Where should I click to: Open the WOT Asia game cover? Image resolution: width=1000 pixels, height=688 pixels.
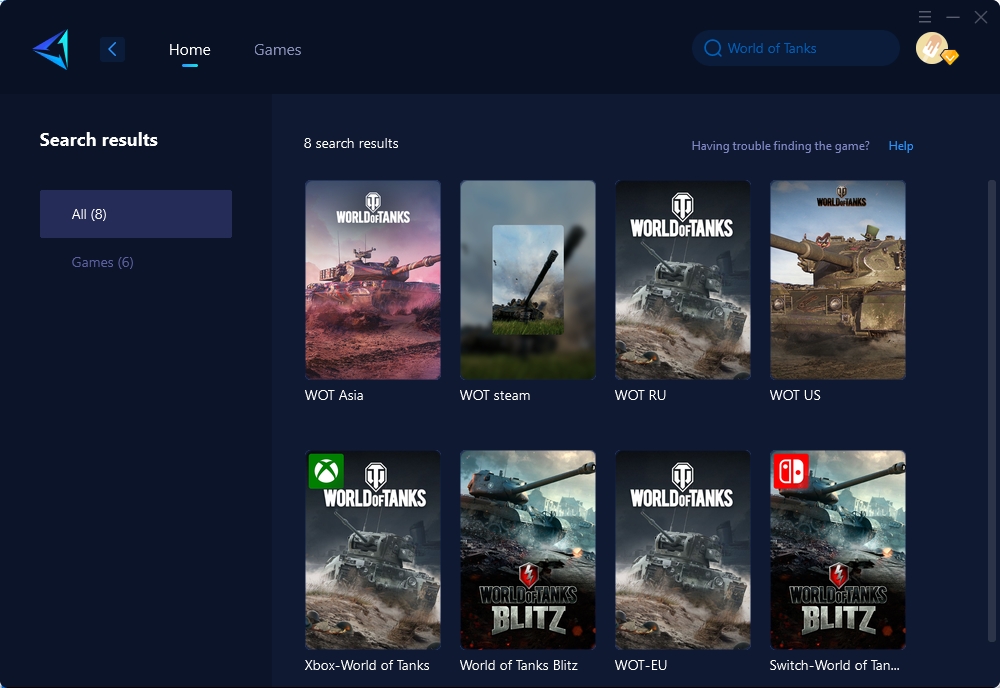pyautogui.click(x=373, y=280)
